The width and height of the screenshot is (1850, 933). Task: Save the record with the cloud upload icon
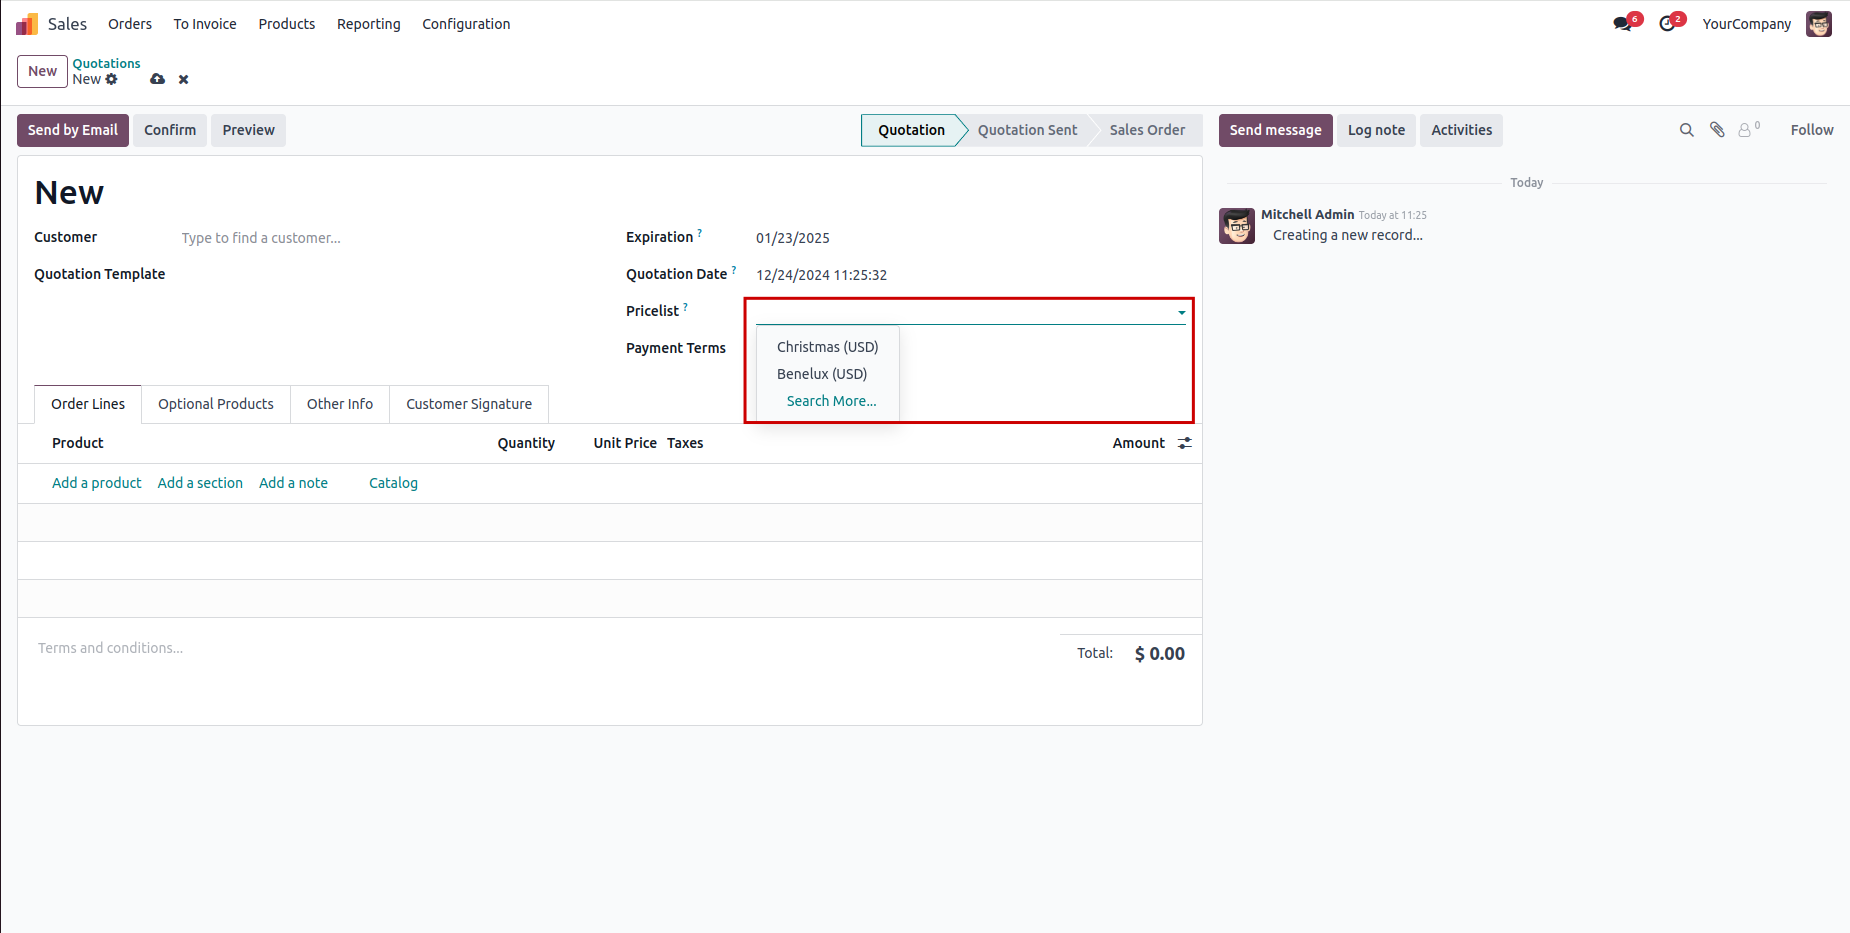[x=158, y=79]
